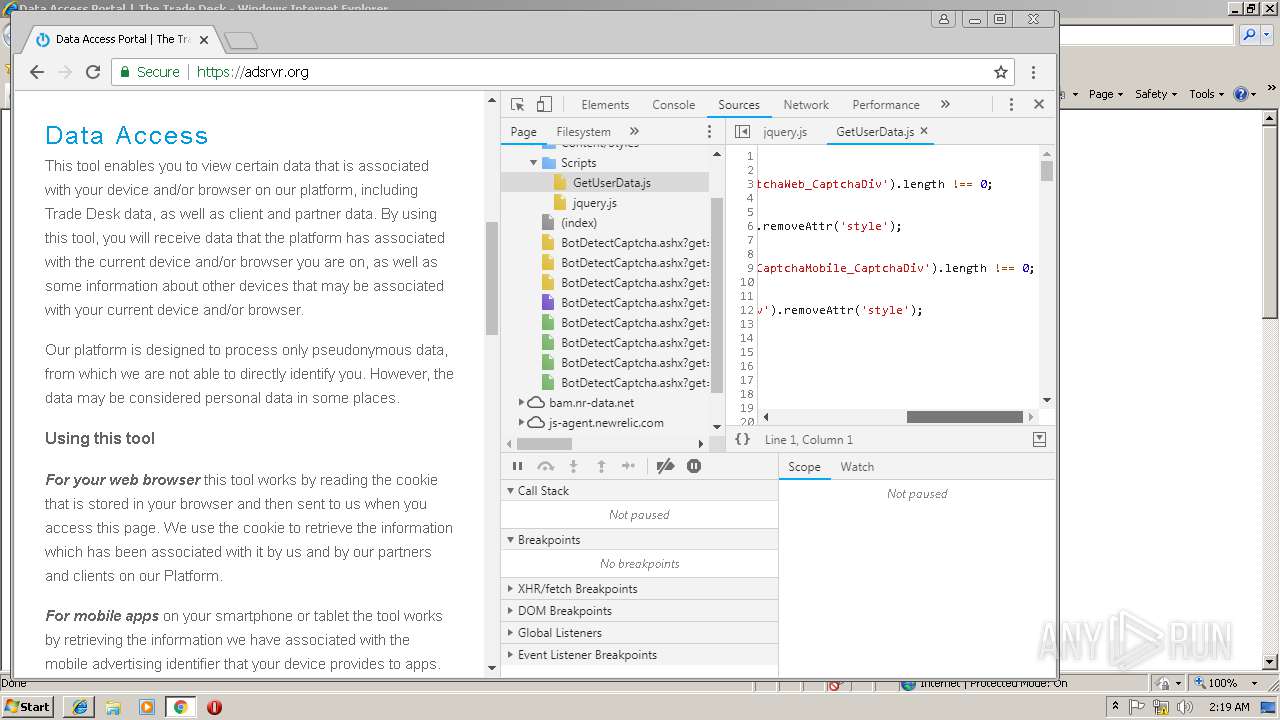Expand the js-agent.newrelic.com domain

[x=521, y=423]
